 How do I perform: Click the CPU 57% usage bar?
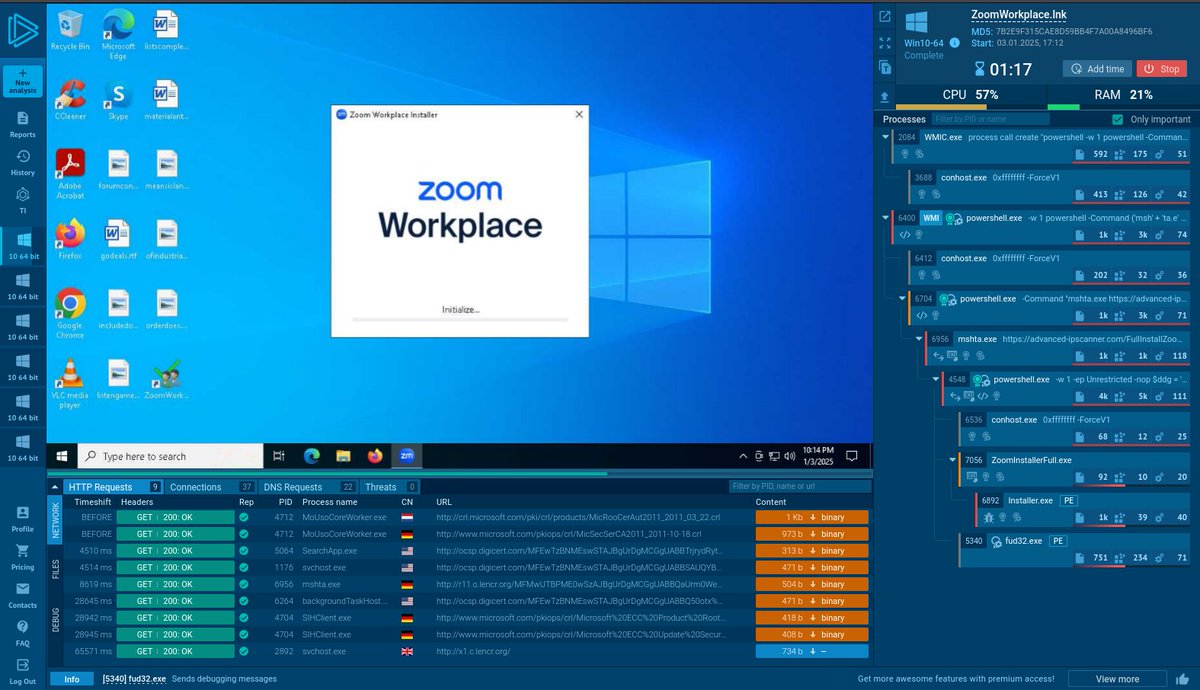click(x=970, y=98)
